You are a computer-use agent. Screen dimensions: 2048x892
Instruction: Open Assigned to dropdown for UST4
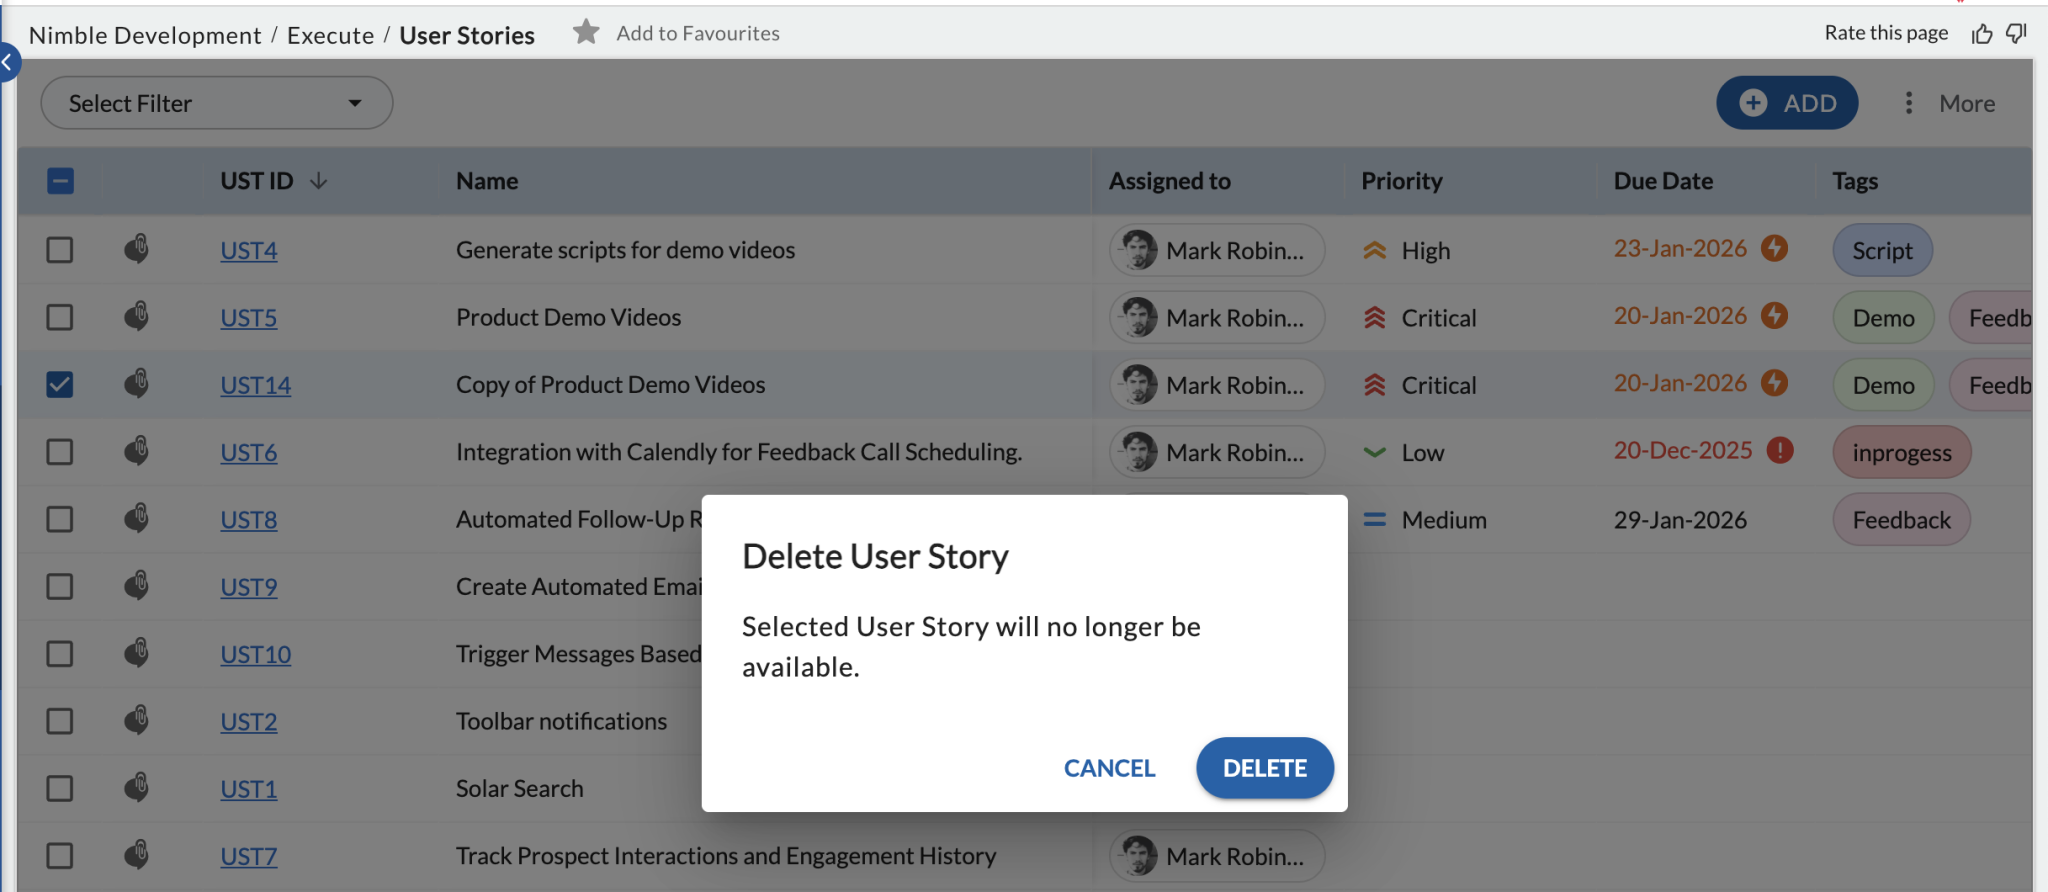tap(1217, 250)
